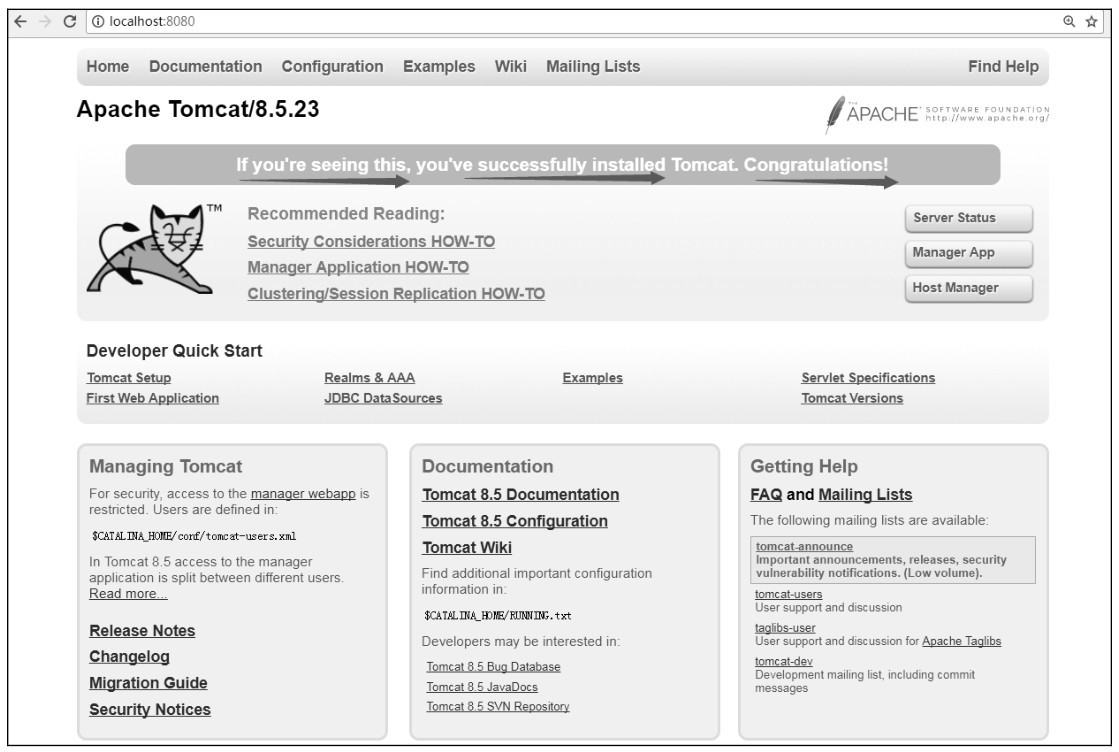Viewport: 1119px width, 752px height.
Task: Open the JDBC DataSources link
Action: pos(383,398)
